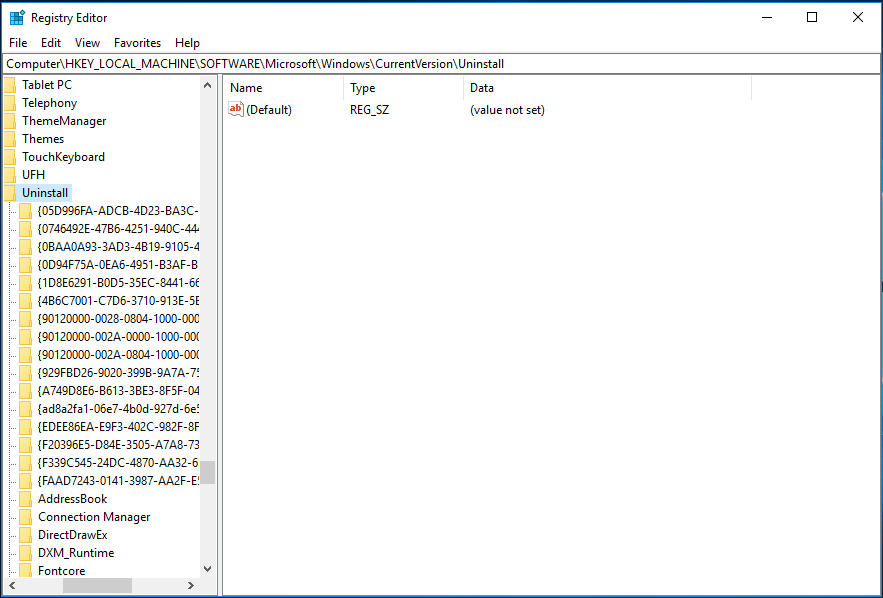883x598 pixels.
Task: Select the Fontcore subkey
Action: pyautogui.click(x=61, y=571)
